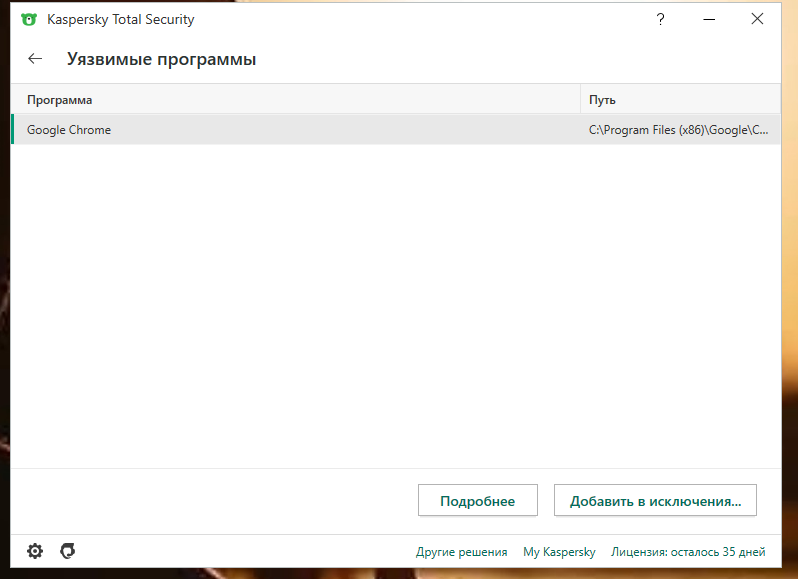Open settings via the gear icon
Screen dimensions: 798x579
pyautogui.click(x=35, y=551)
